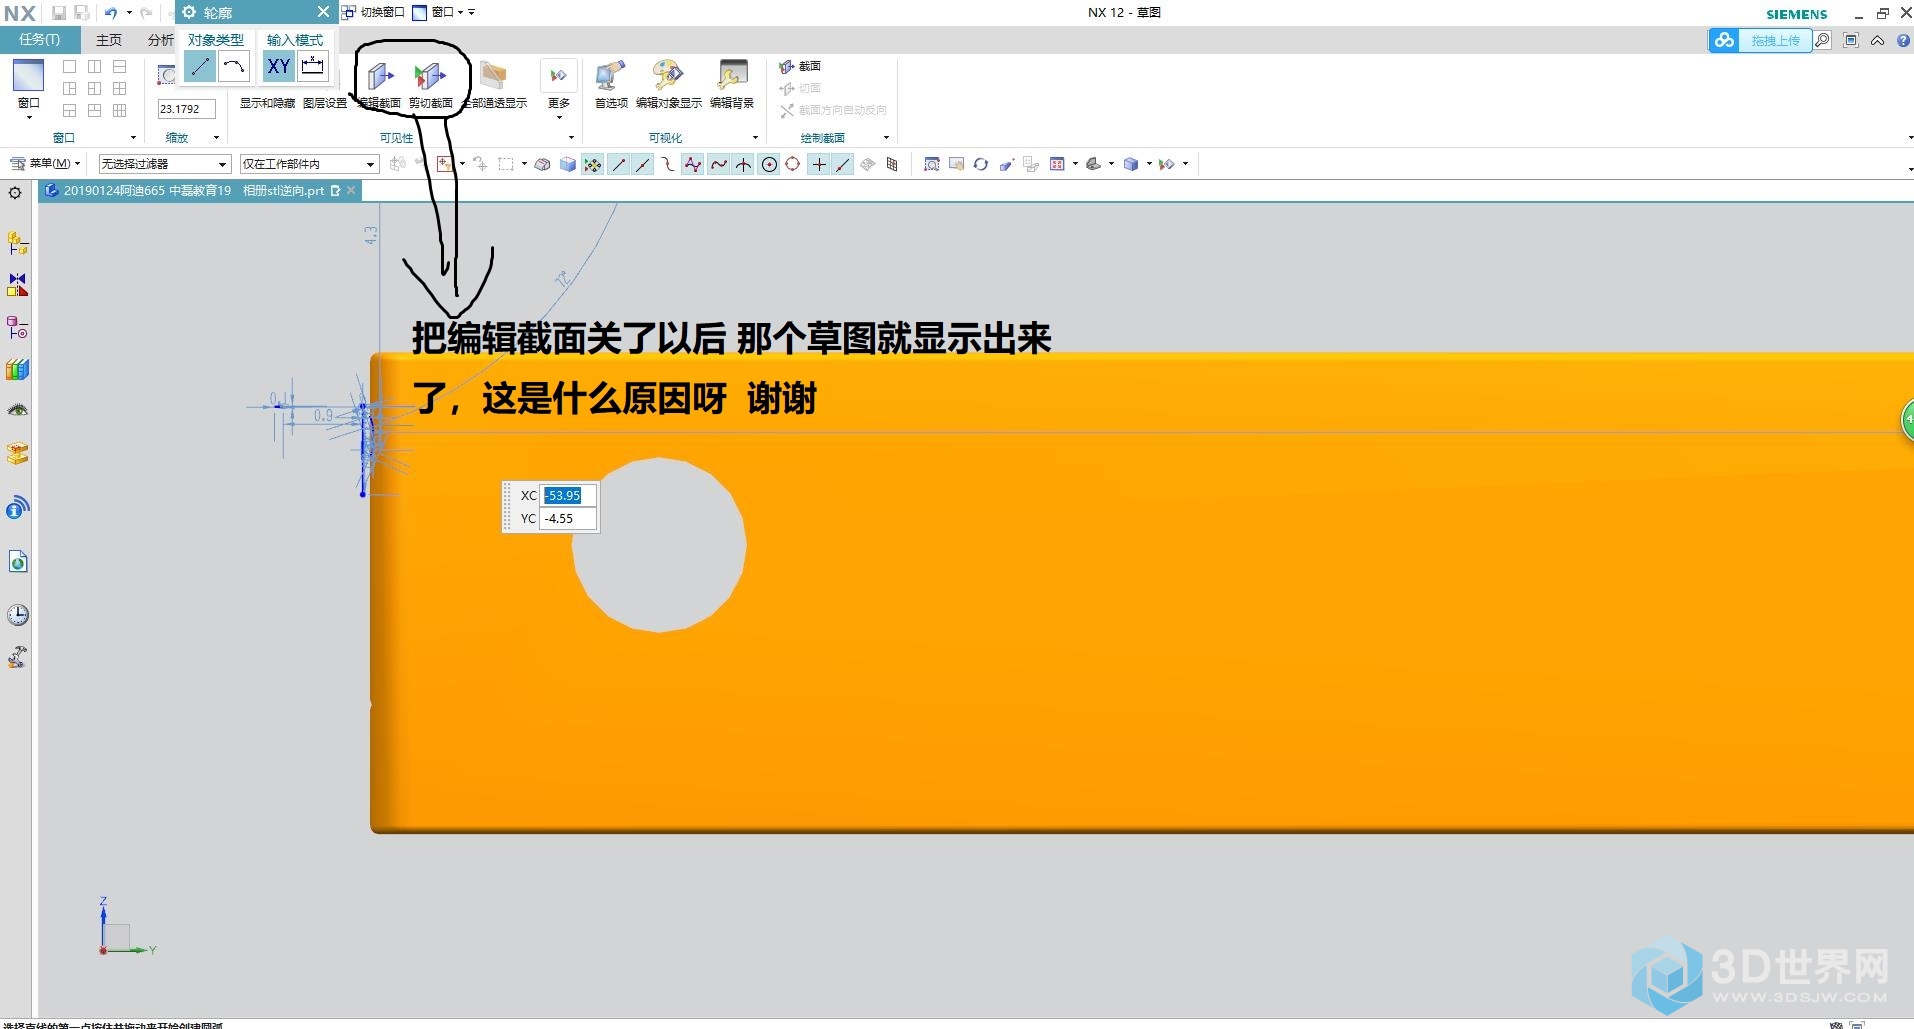Expand the 绘制截面 group options arrow
Screen dimensions: 1914x1029
coord(886,138)
